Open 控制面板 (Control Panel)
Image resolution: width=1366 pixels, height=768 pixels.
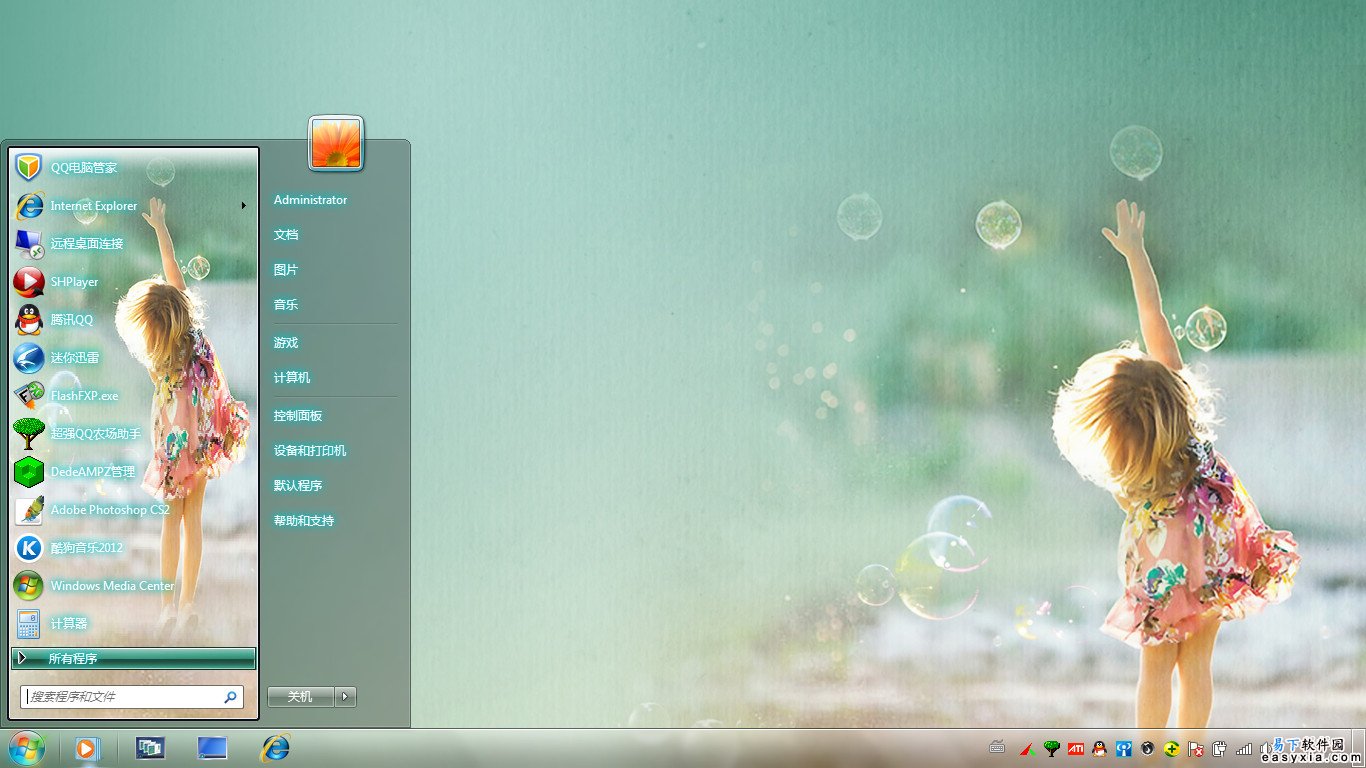298,416
